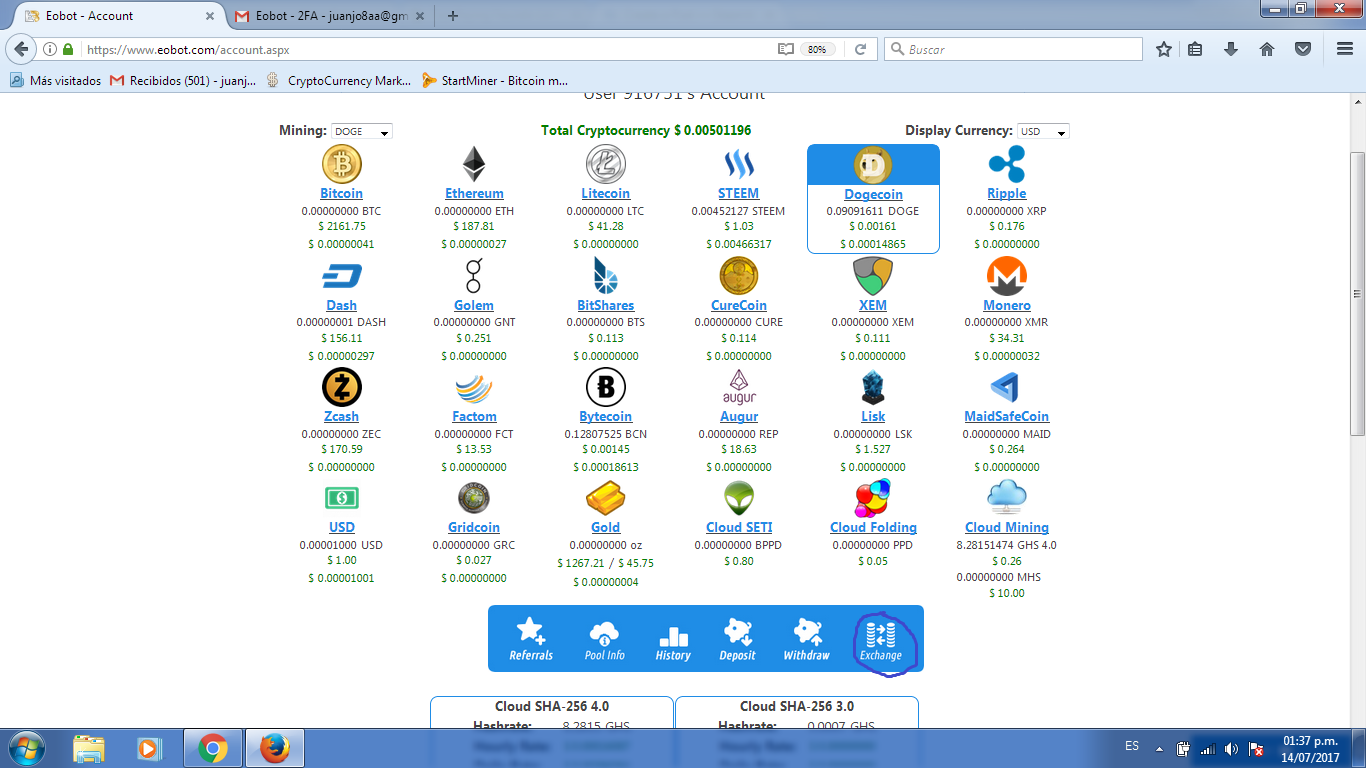Click the MaidSafeCoin cube icon

point(1005,387)
